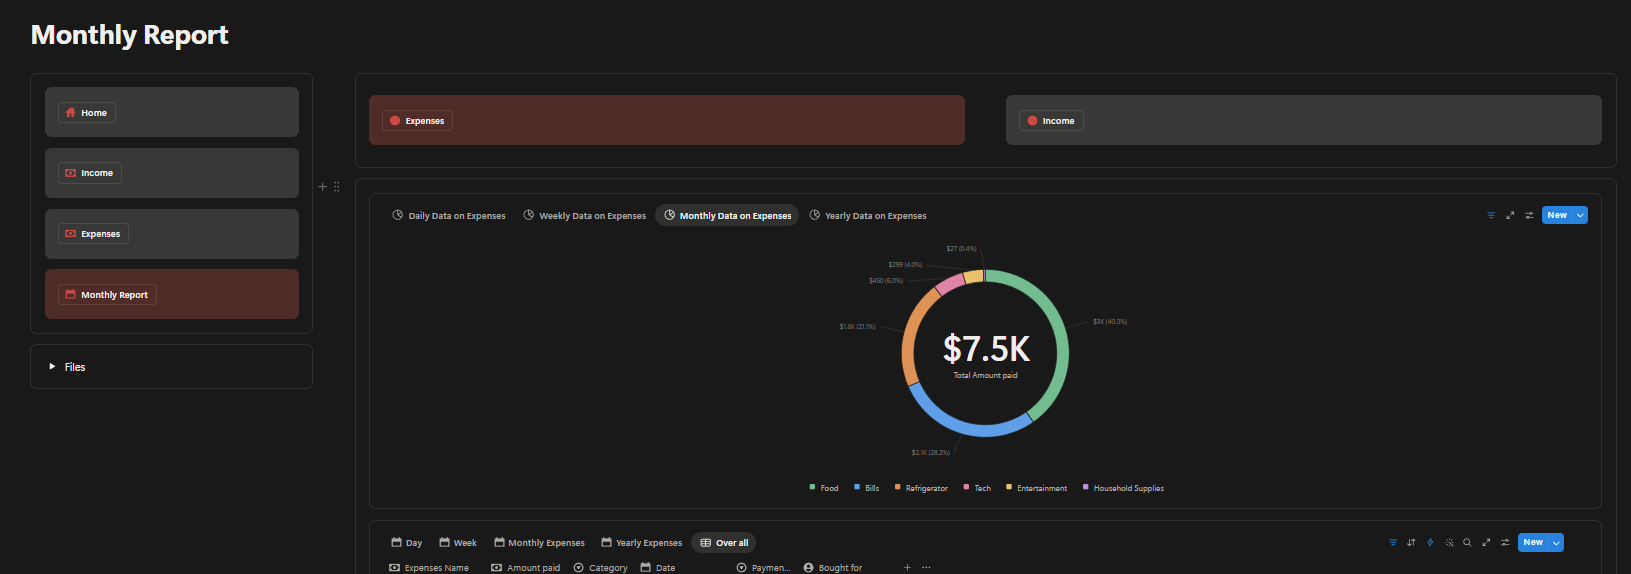This screenshot has width=1631, height=574.
Task: Add a property with the table plus icon
Action: coord(907,567)
